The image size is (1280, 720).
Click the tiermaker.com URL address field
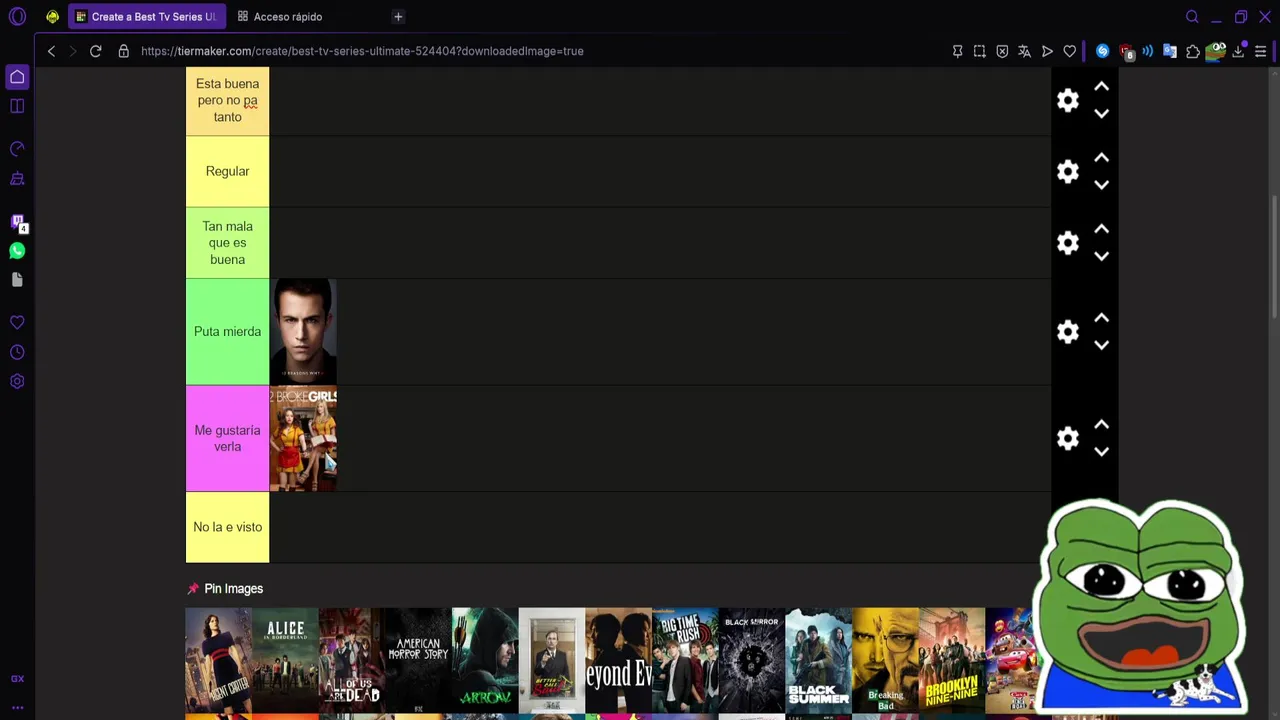(x=362, y=51)
